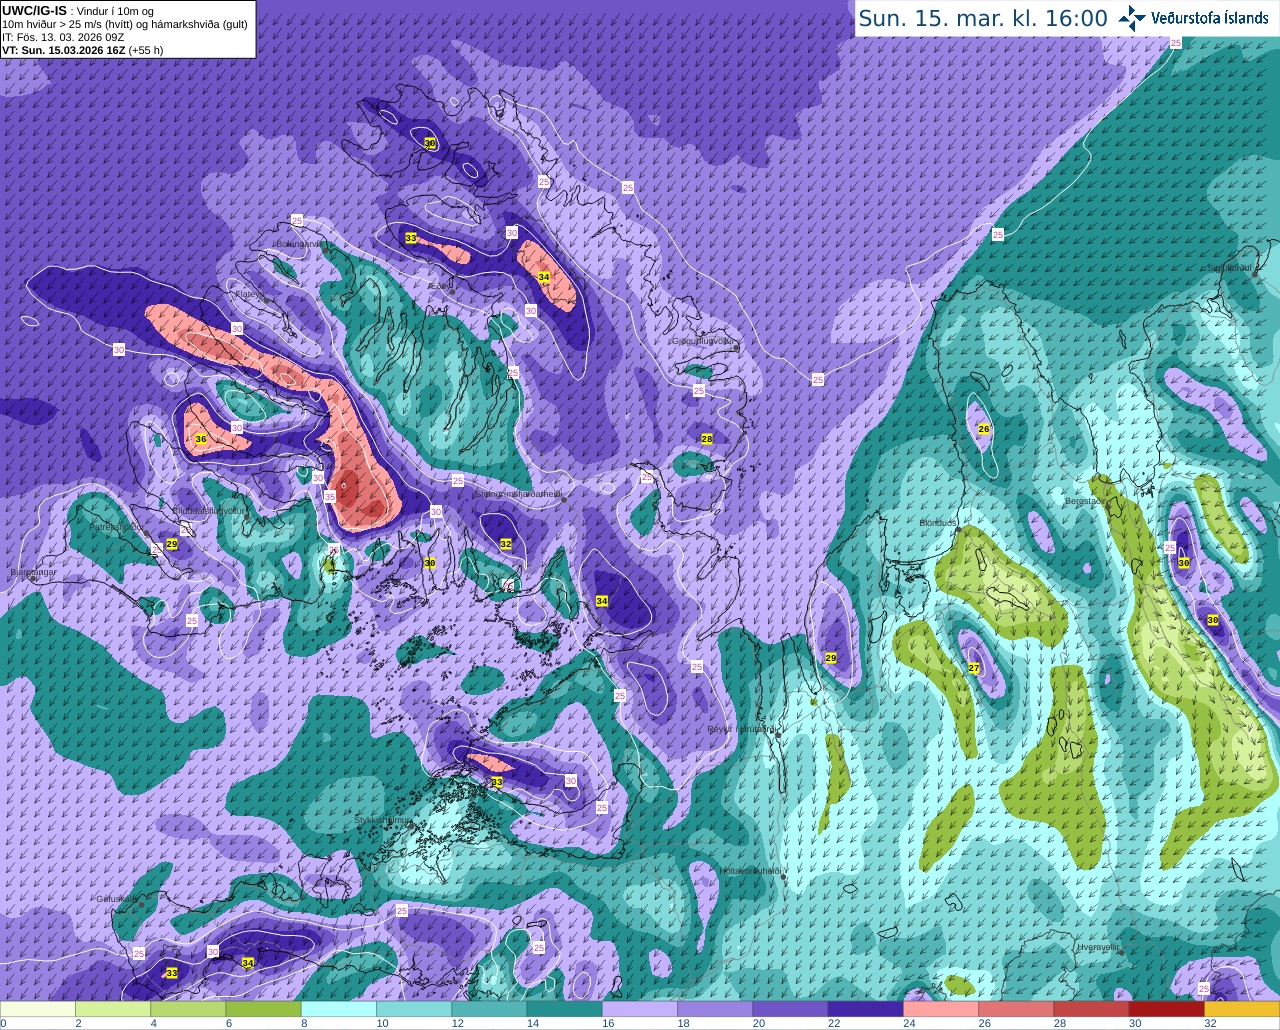Click the Stykkishólmur place label
Viewport: 1280px width, 1030px height.
(384, 820)
